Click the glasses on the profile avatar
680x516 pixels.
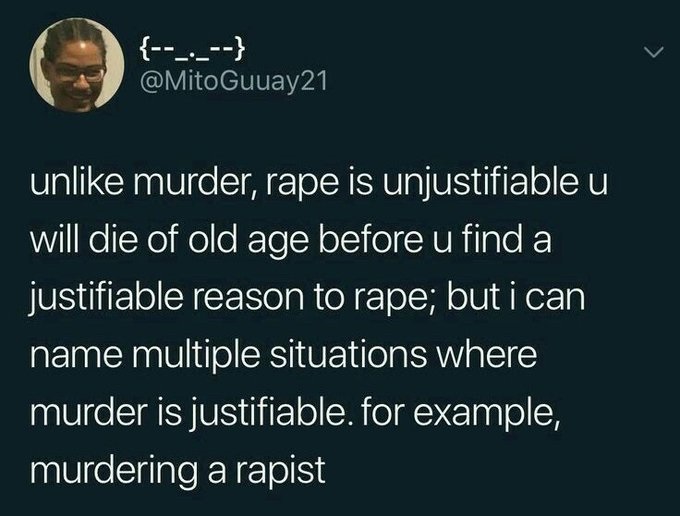[78, 73]
